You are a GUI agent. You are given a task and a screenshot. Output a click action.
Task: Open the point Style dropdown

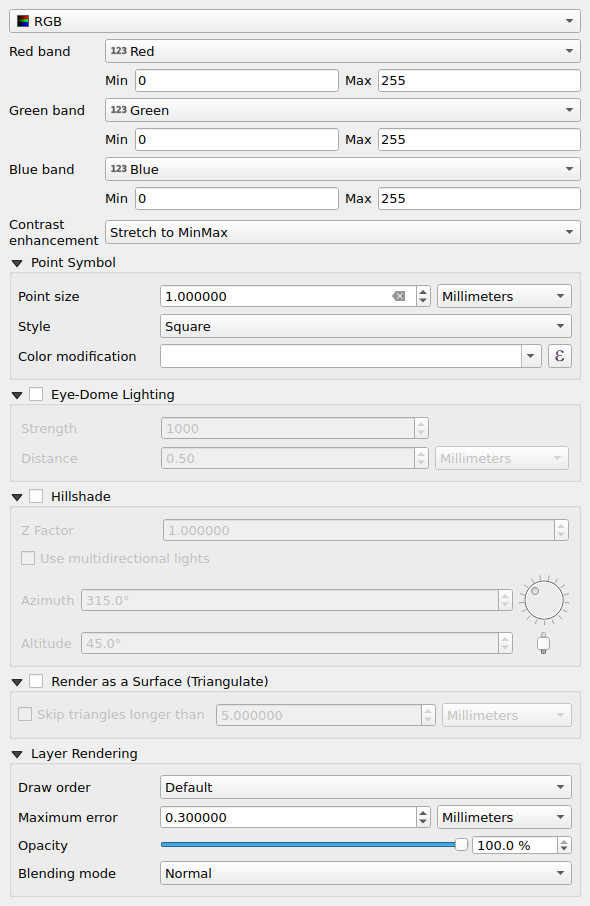coord(365,326)
